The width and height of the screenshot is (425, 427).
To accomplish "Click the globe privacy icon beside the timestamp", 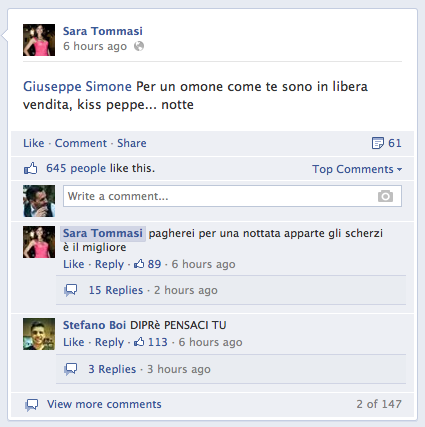I will coord(139,46).
